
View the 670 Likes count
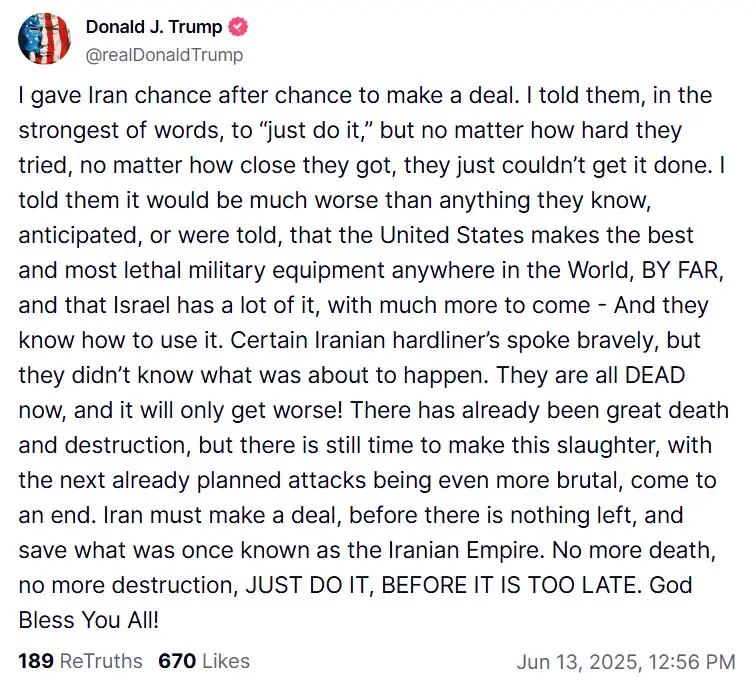click(x=204, y=661)
